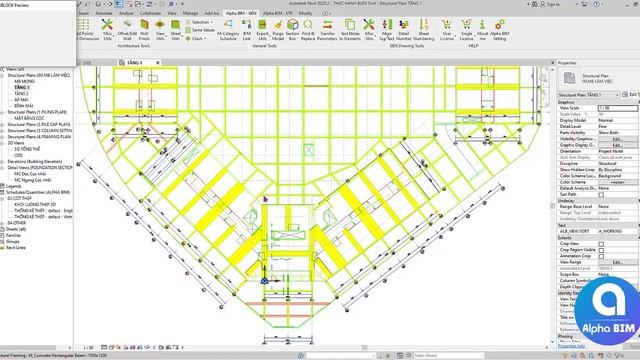Viewport: 640px width, 360px height.
Task: Open the Find & Replace tool
Action: point(308,29)
